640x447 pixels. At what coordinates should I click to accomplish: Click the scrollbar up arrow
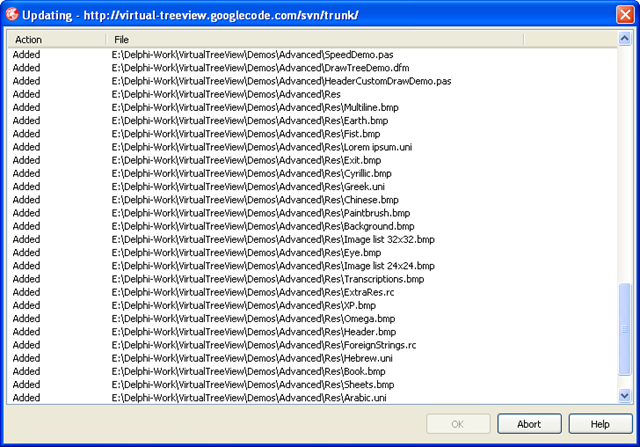point(624,39)
